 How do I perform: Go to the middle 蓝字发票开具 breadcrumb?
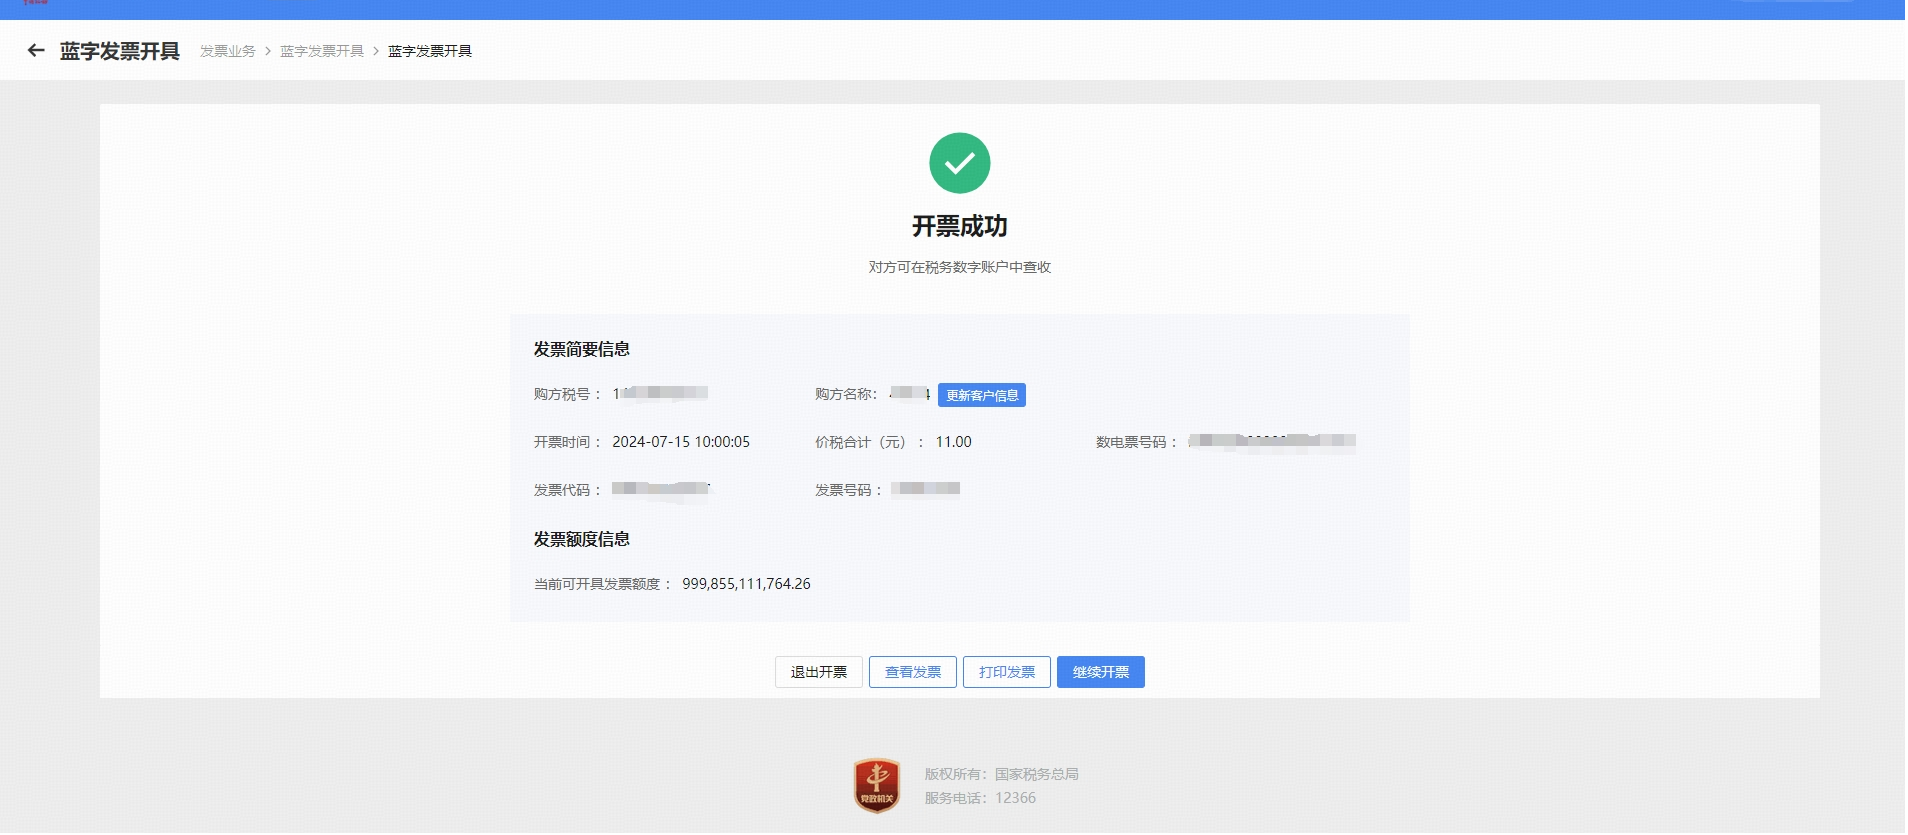point(322,51)
